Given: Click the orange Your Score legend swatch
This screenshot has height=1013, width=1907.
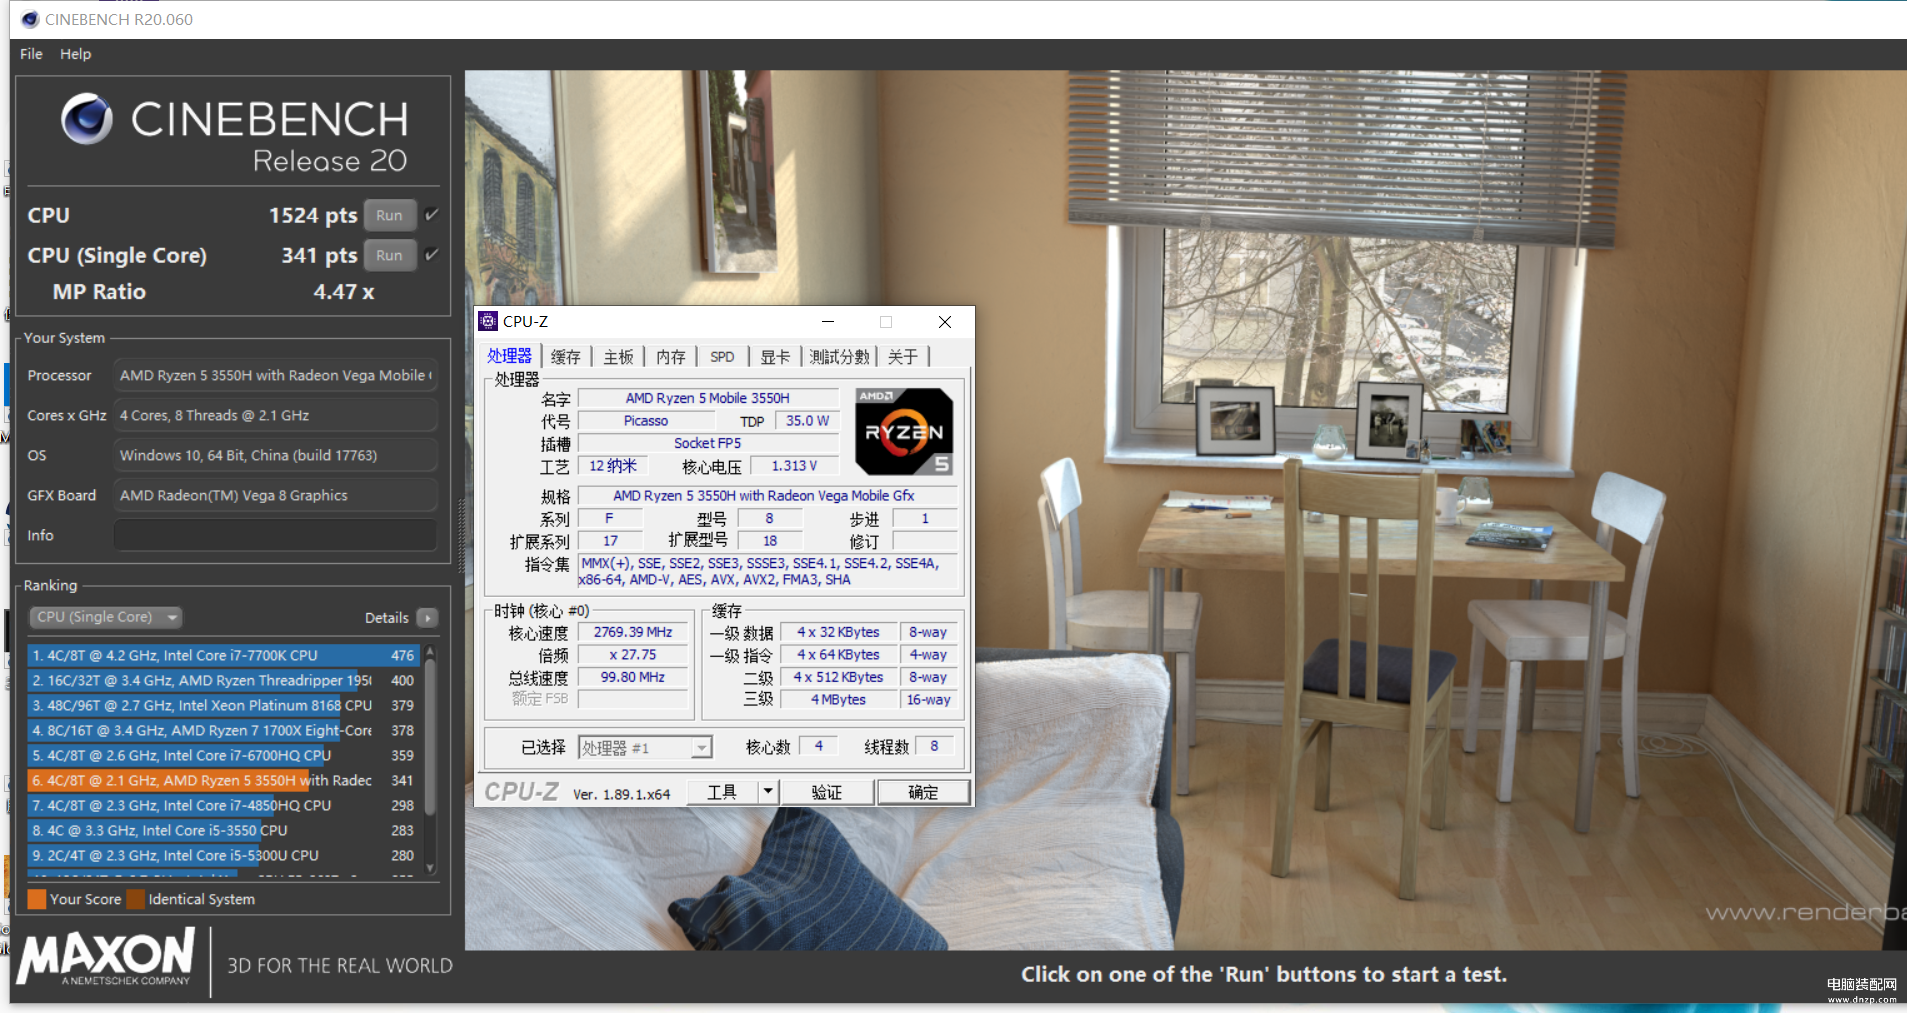Looking at the screenshot, I should pyautogui.click(x=37, y=899).
